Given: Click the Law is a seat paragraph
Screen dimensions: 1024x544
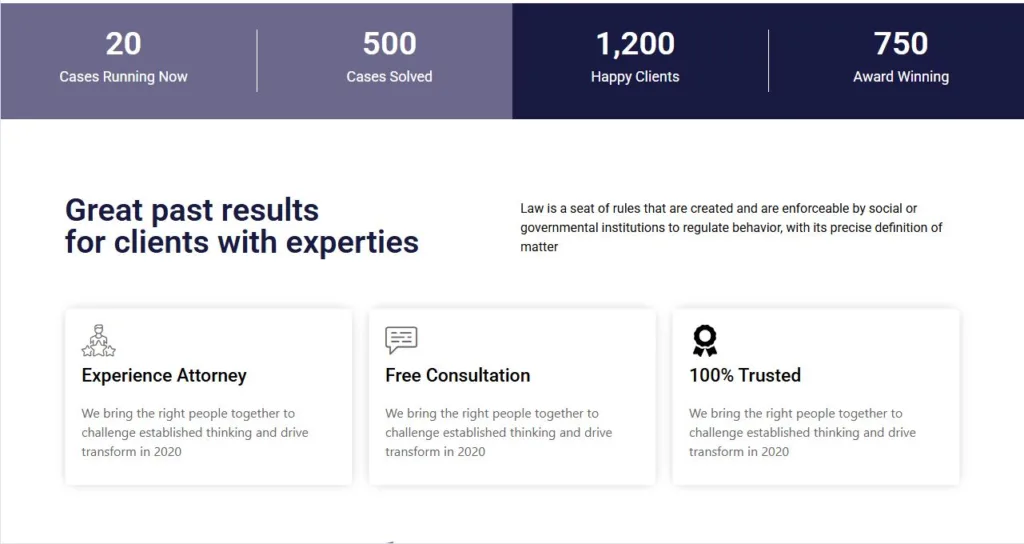Looking at the screenshot, I should pyautogui.click(x=731, y=227).
